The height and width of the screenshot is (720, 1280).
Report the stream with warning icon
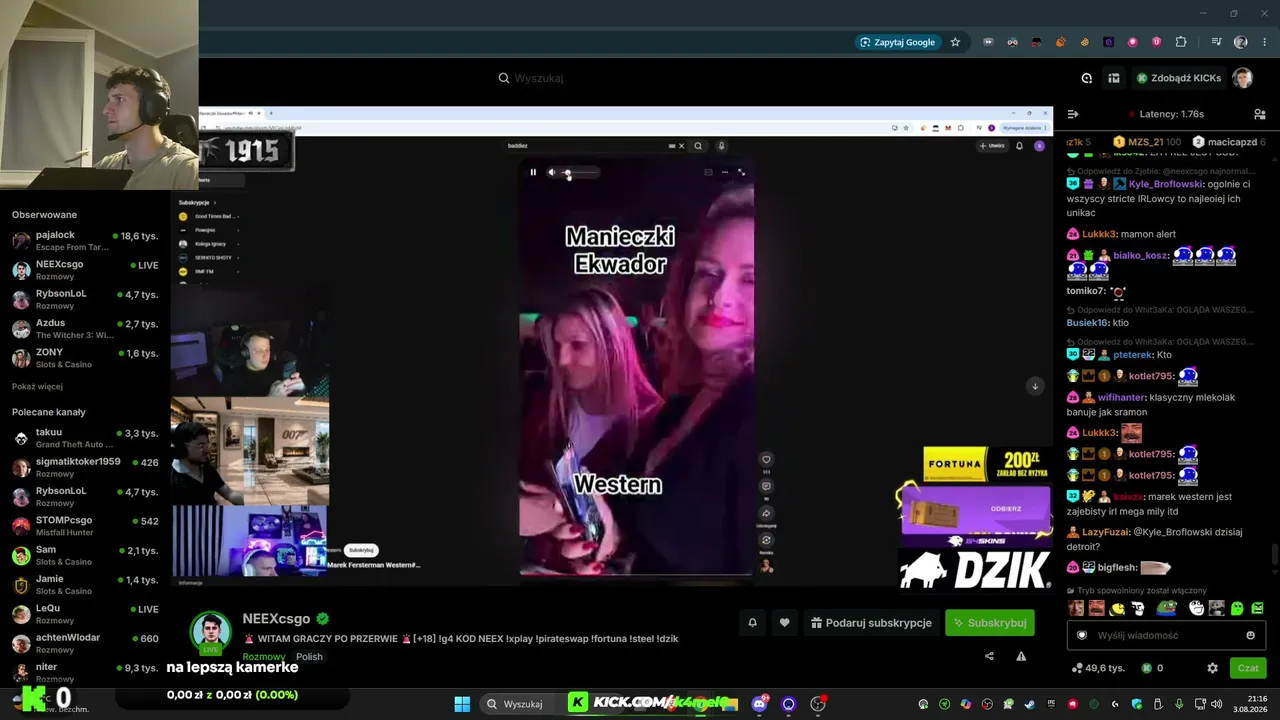(1021, 657)
